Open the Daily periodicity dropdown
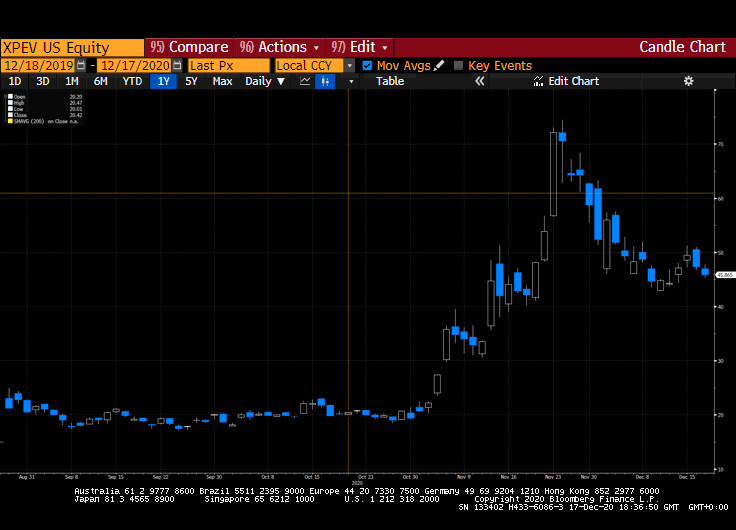Screen dimensions: 736x530 (265, 81)
